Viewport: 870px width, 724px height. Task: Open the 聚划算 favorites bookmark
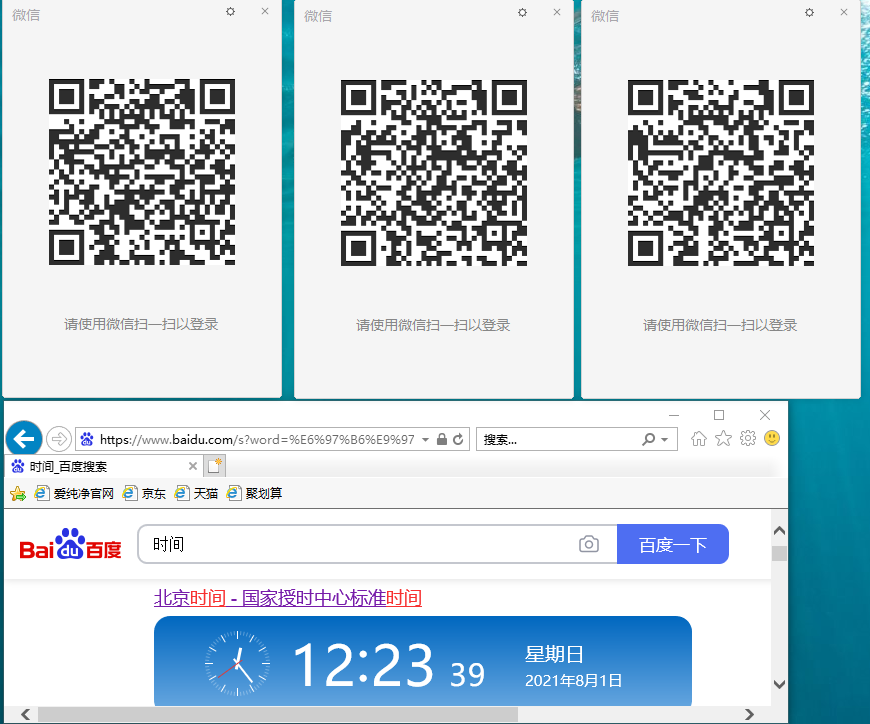tap(255, 493)
